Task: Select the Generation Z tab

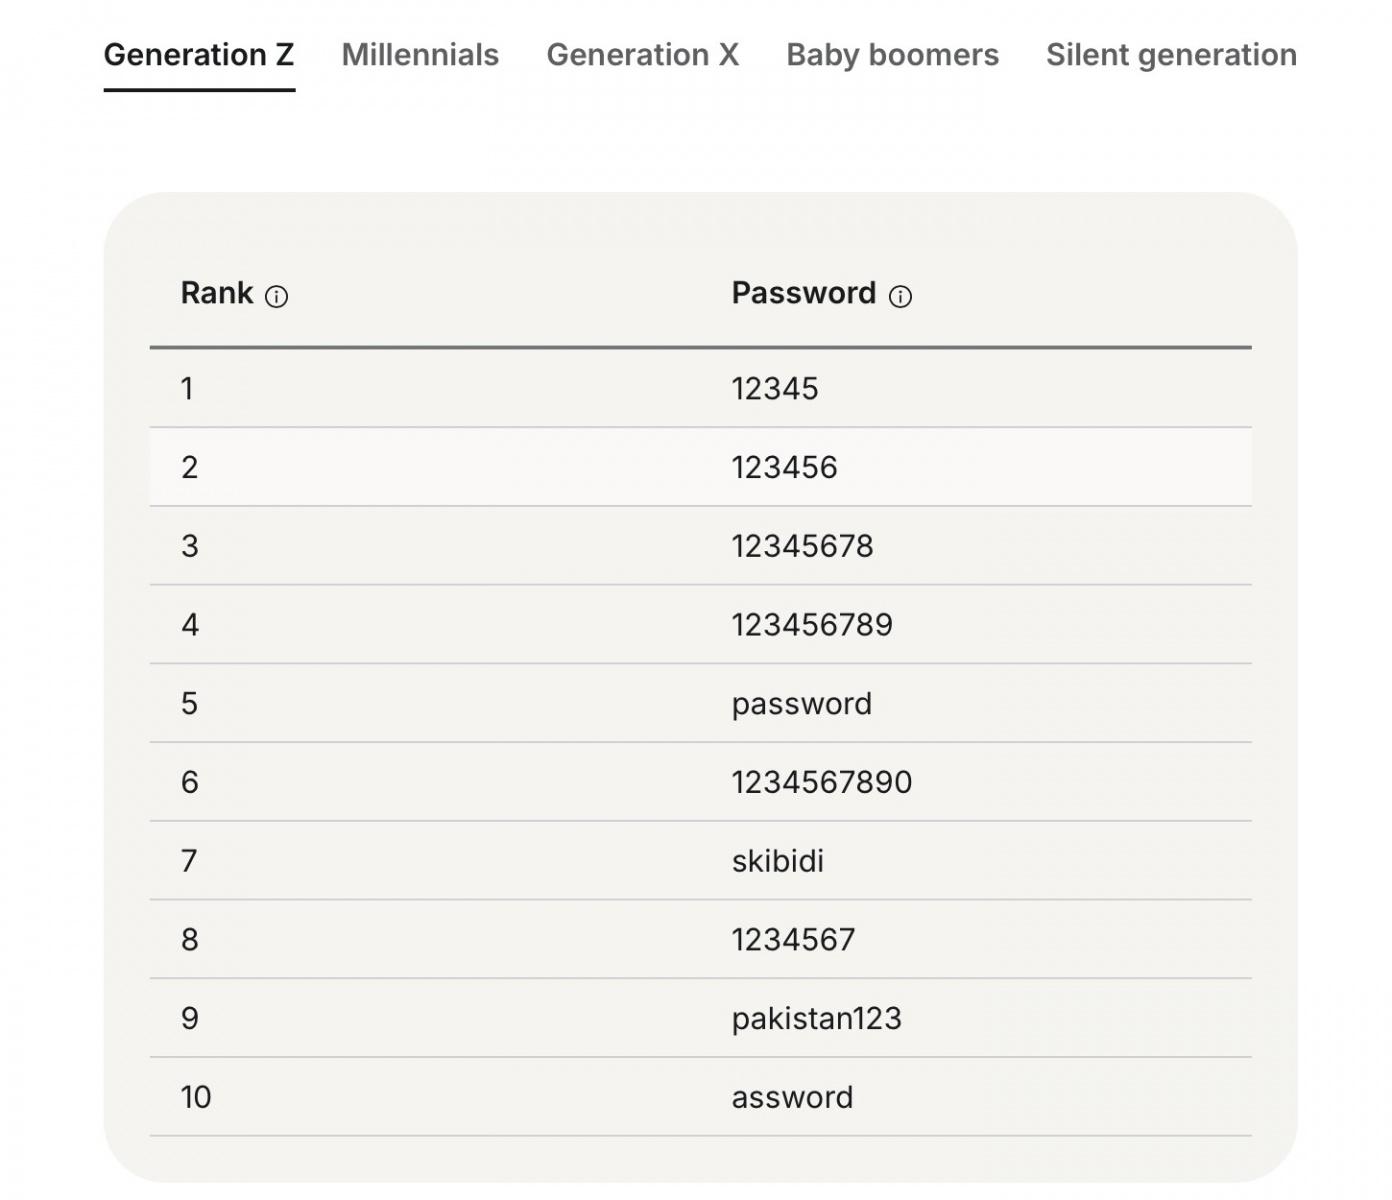Action: coord(199,55)
